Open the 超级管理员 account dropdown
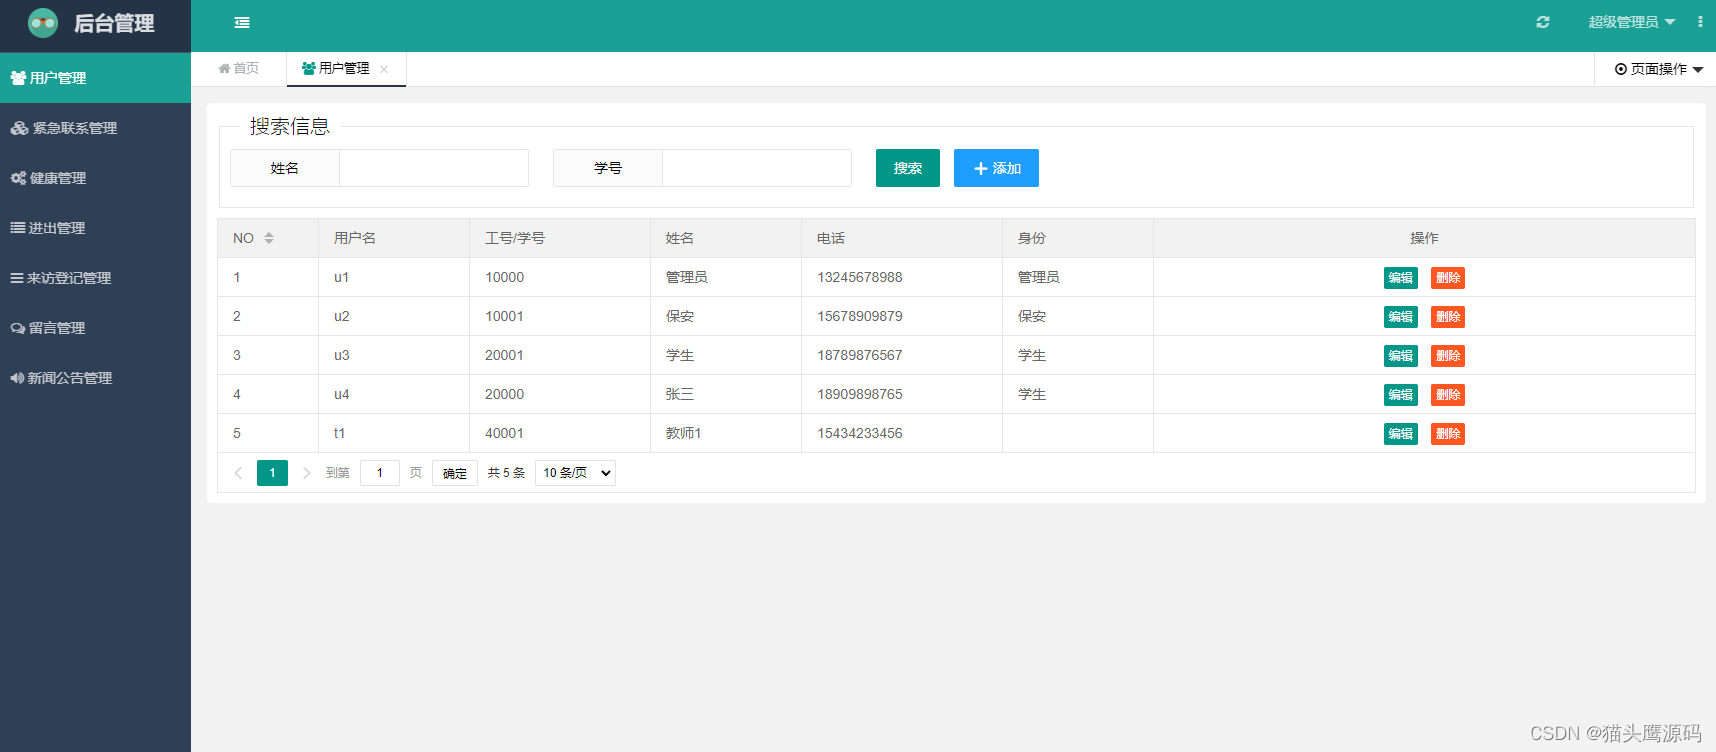The height and width of the screenshot is (752, 1716). click(x=1631, y=22)
